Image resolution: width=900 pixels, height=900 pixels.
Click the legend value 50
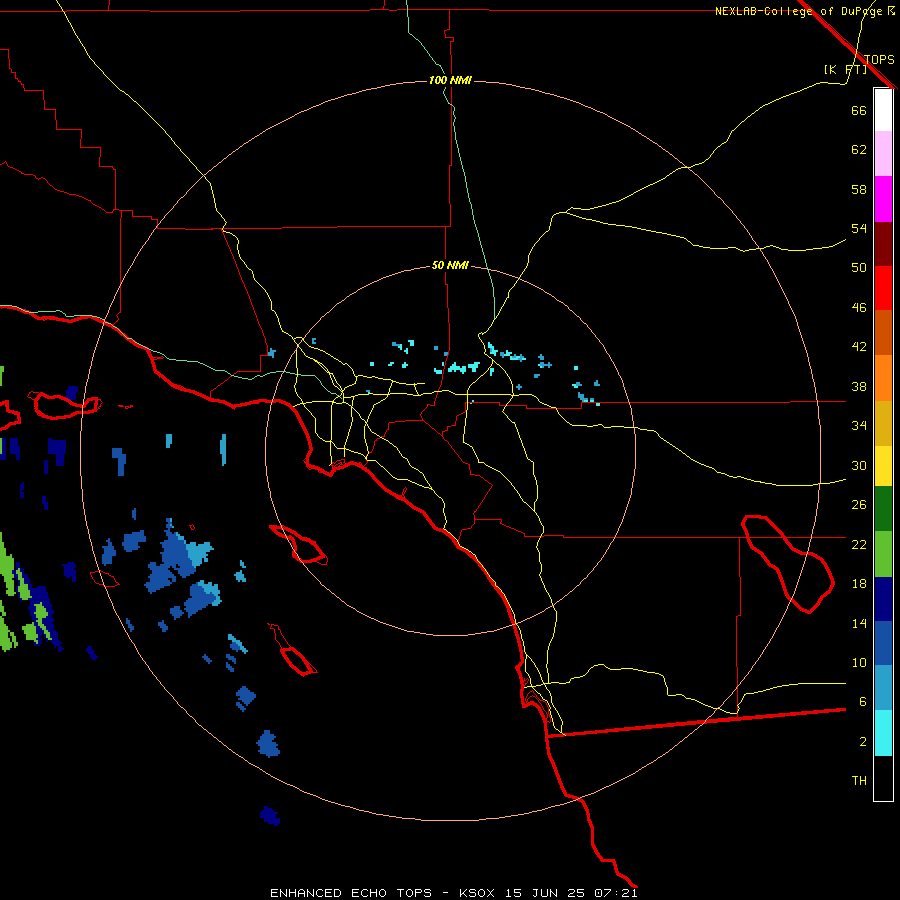[859, 268]
